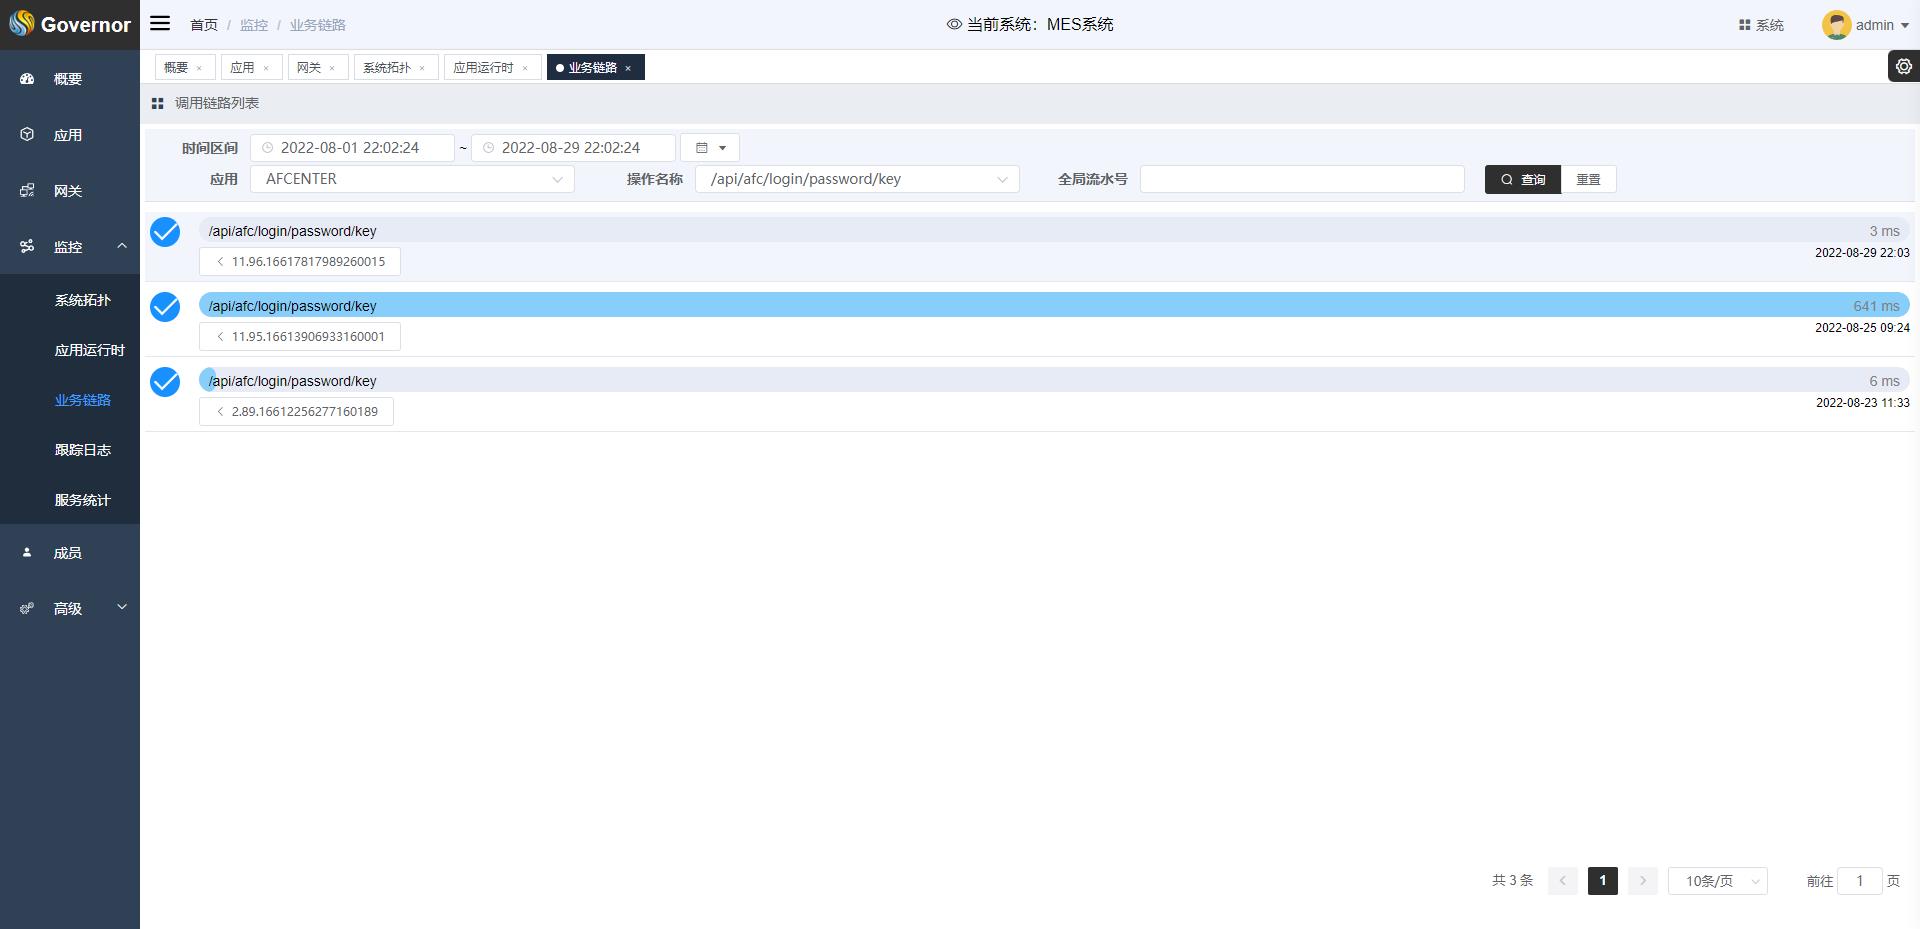
Task: Open the 10条/页 page size dropdown
Action: 1717,881
